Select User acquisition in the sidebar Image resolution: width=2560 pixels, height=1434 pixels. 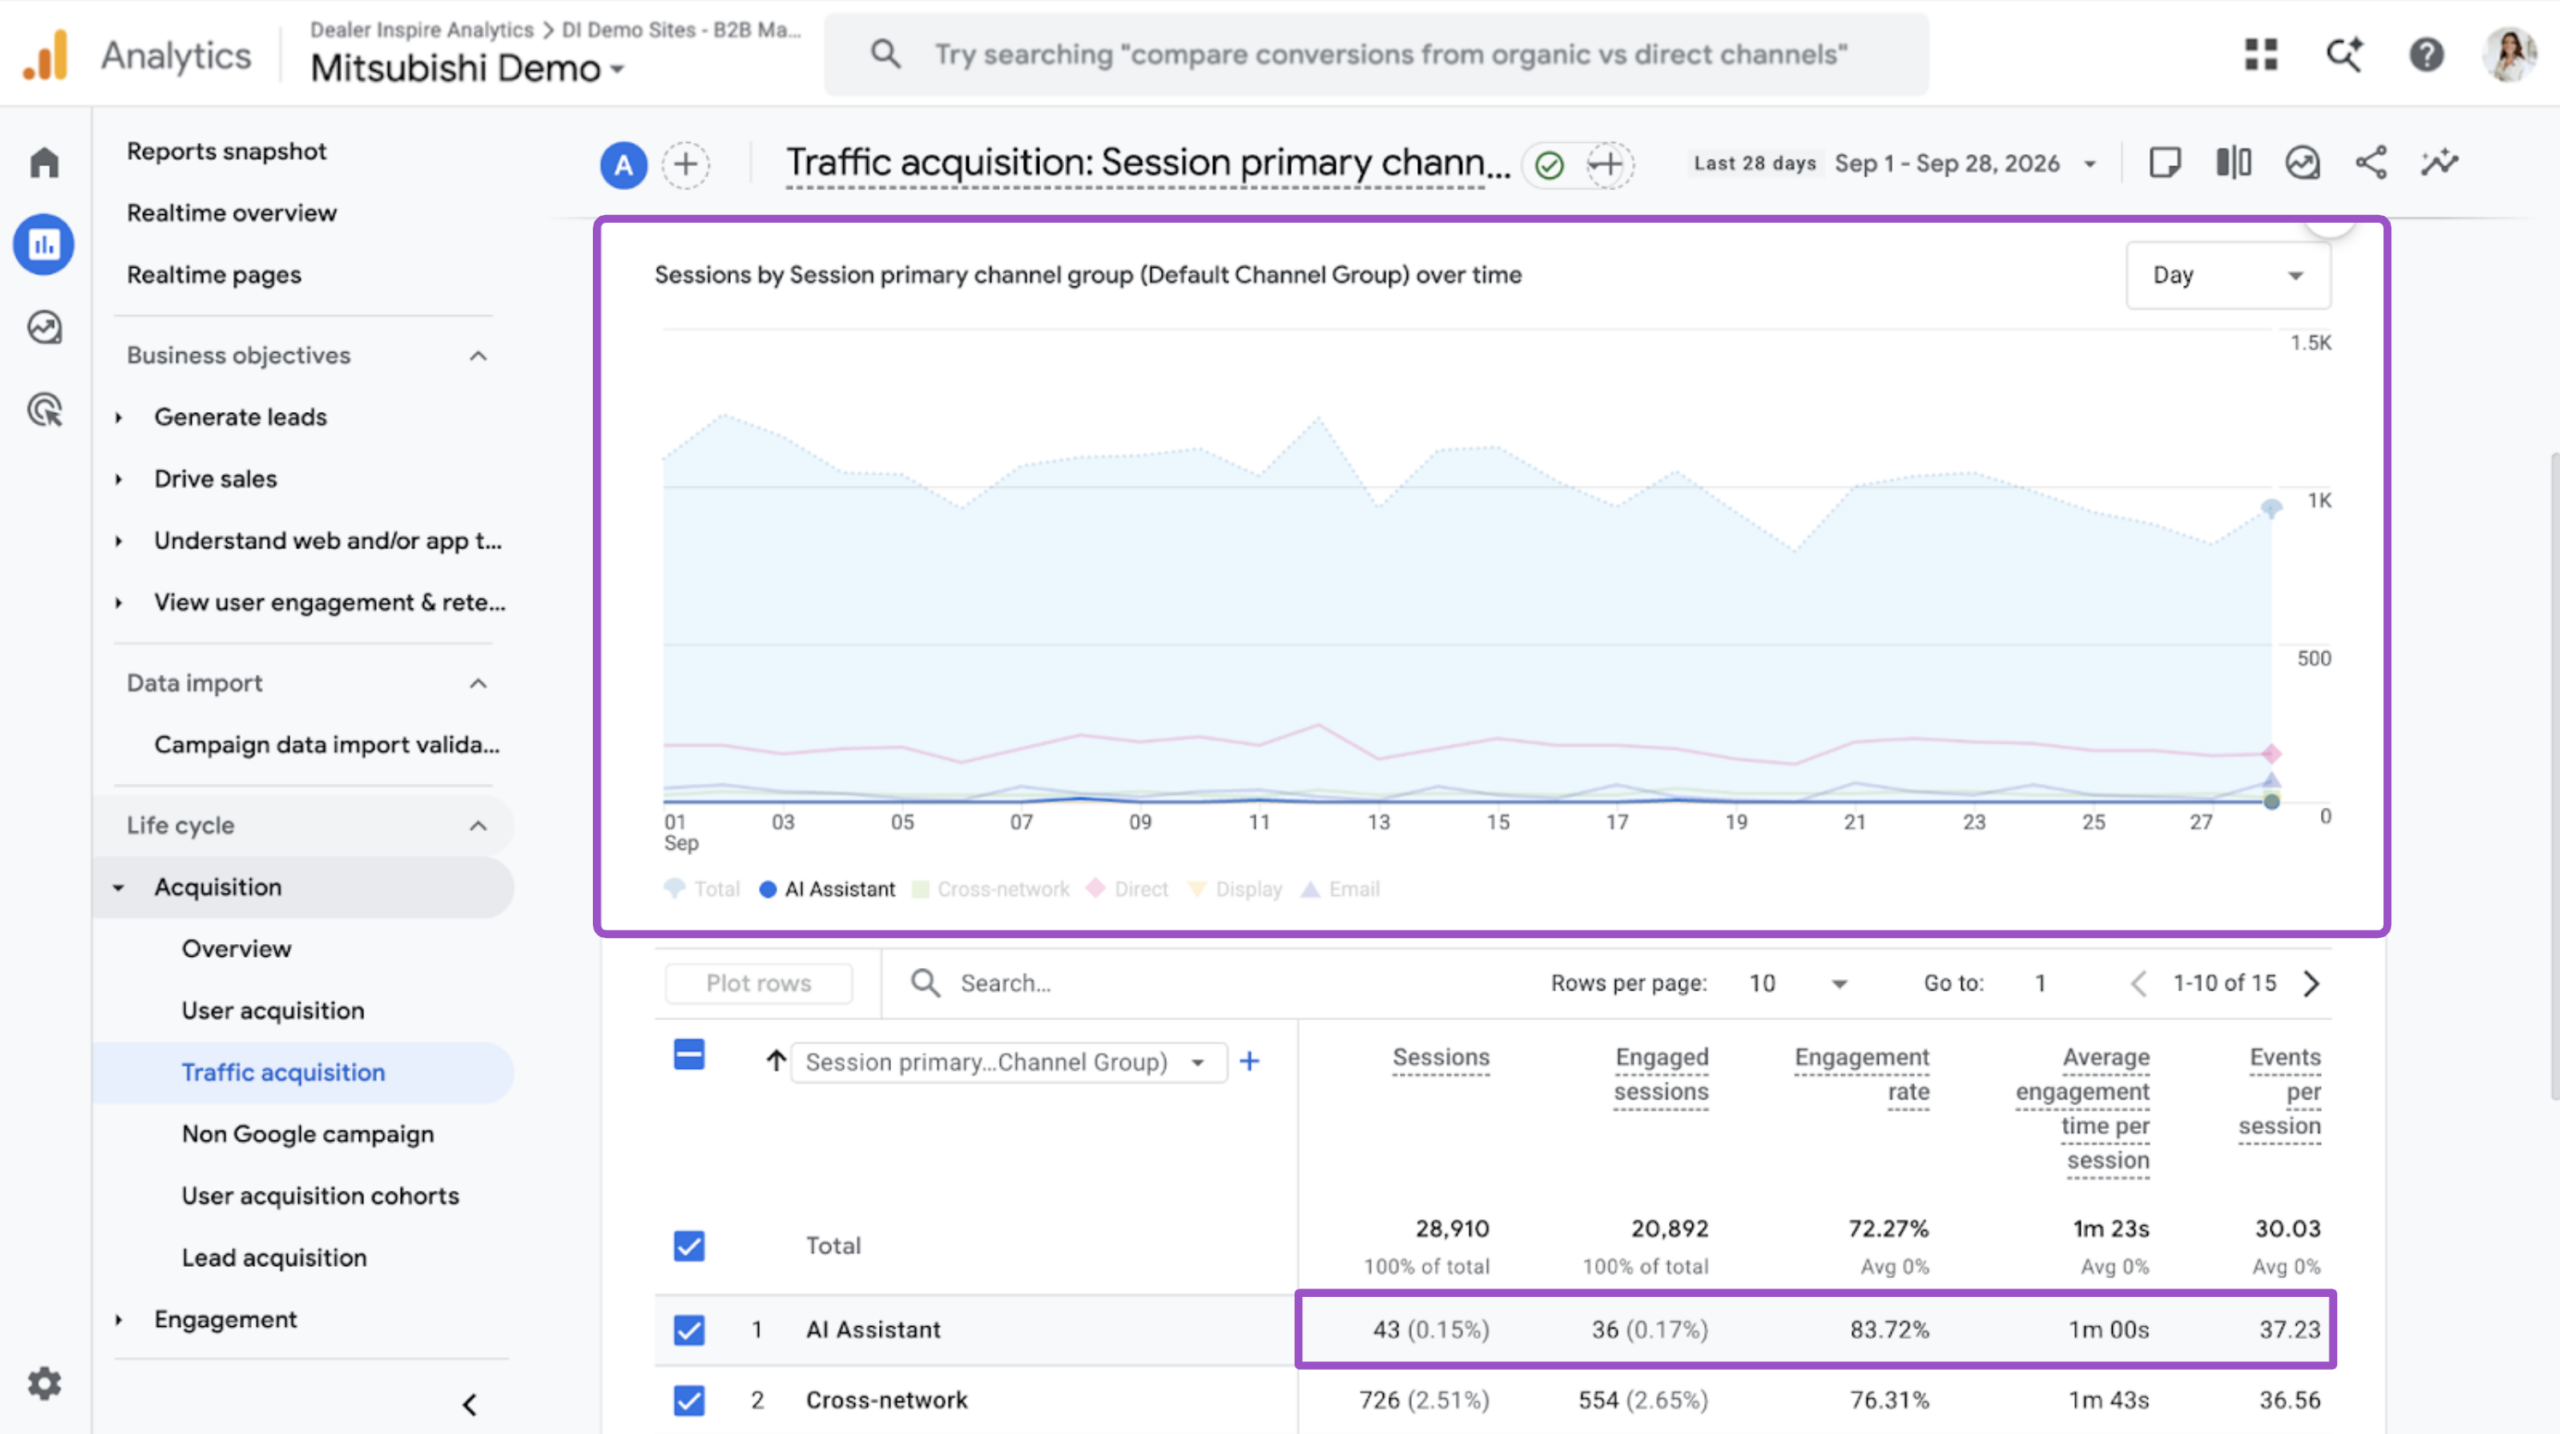click(273, 1010)
